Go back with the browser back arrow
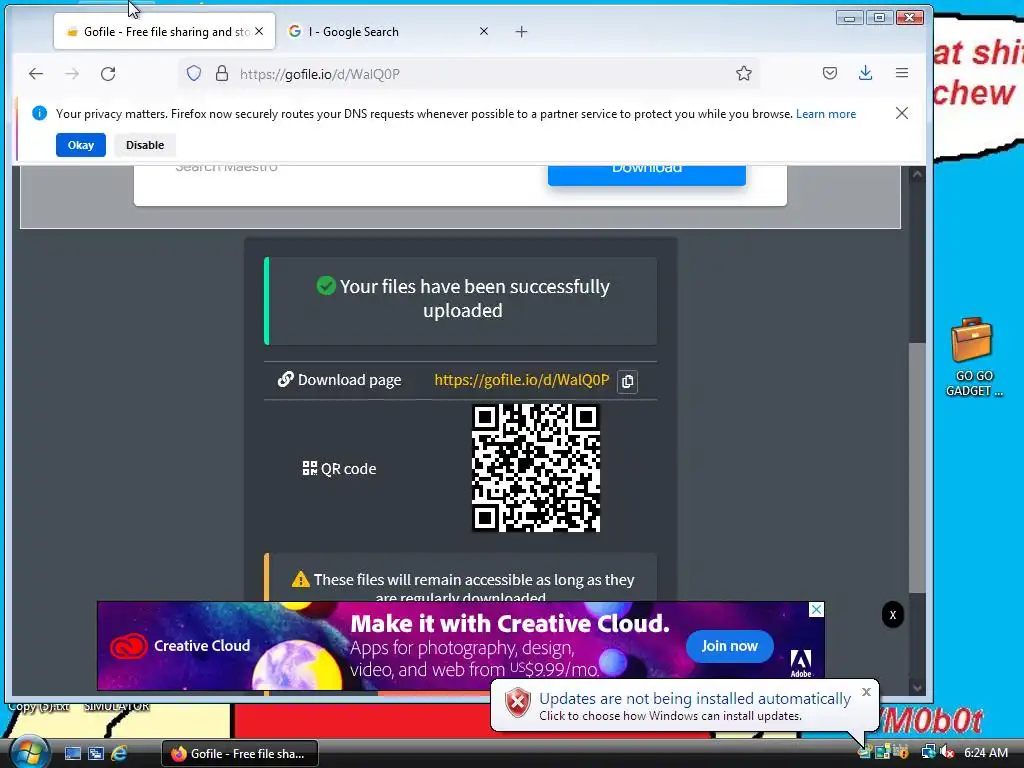 (36, 74)
